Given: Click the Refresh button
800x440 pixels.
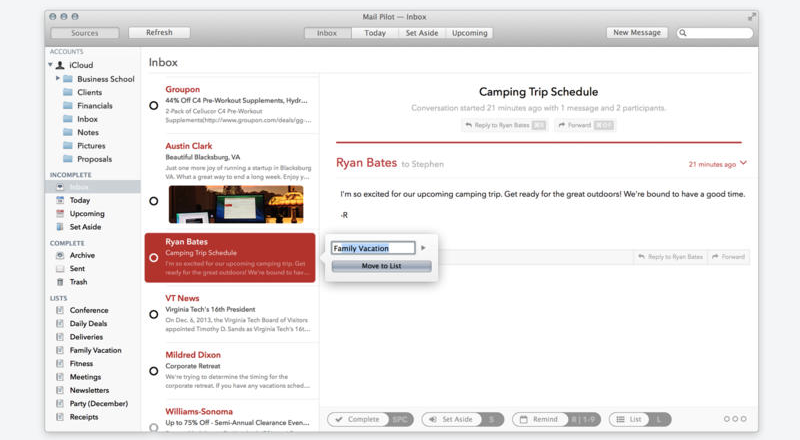Looking at the screenshot, I should coord(159,32).
